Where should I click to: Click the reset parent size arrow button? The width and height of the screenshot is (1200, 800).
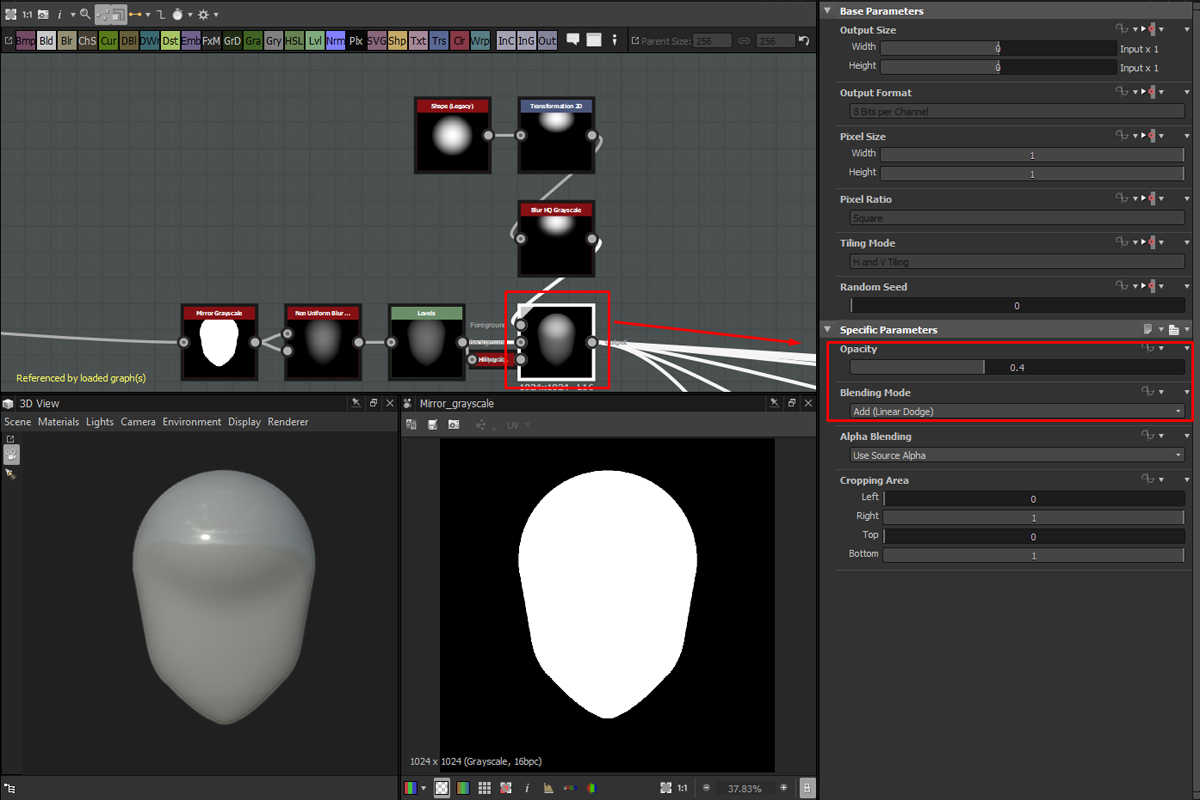tap(804, 41)
